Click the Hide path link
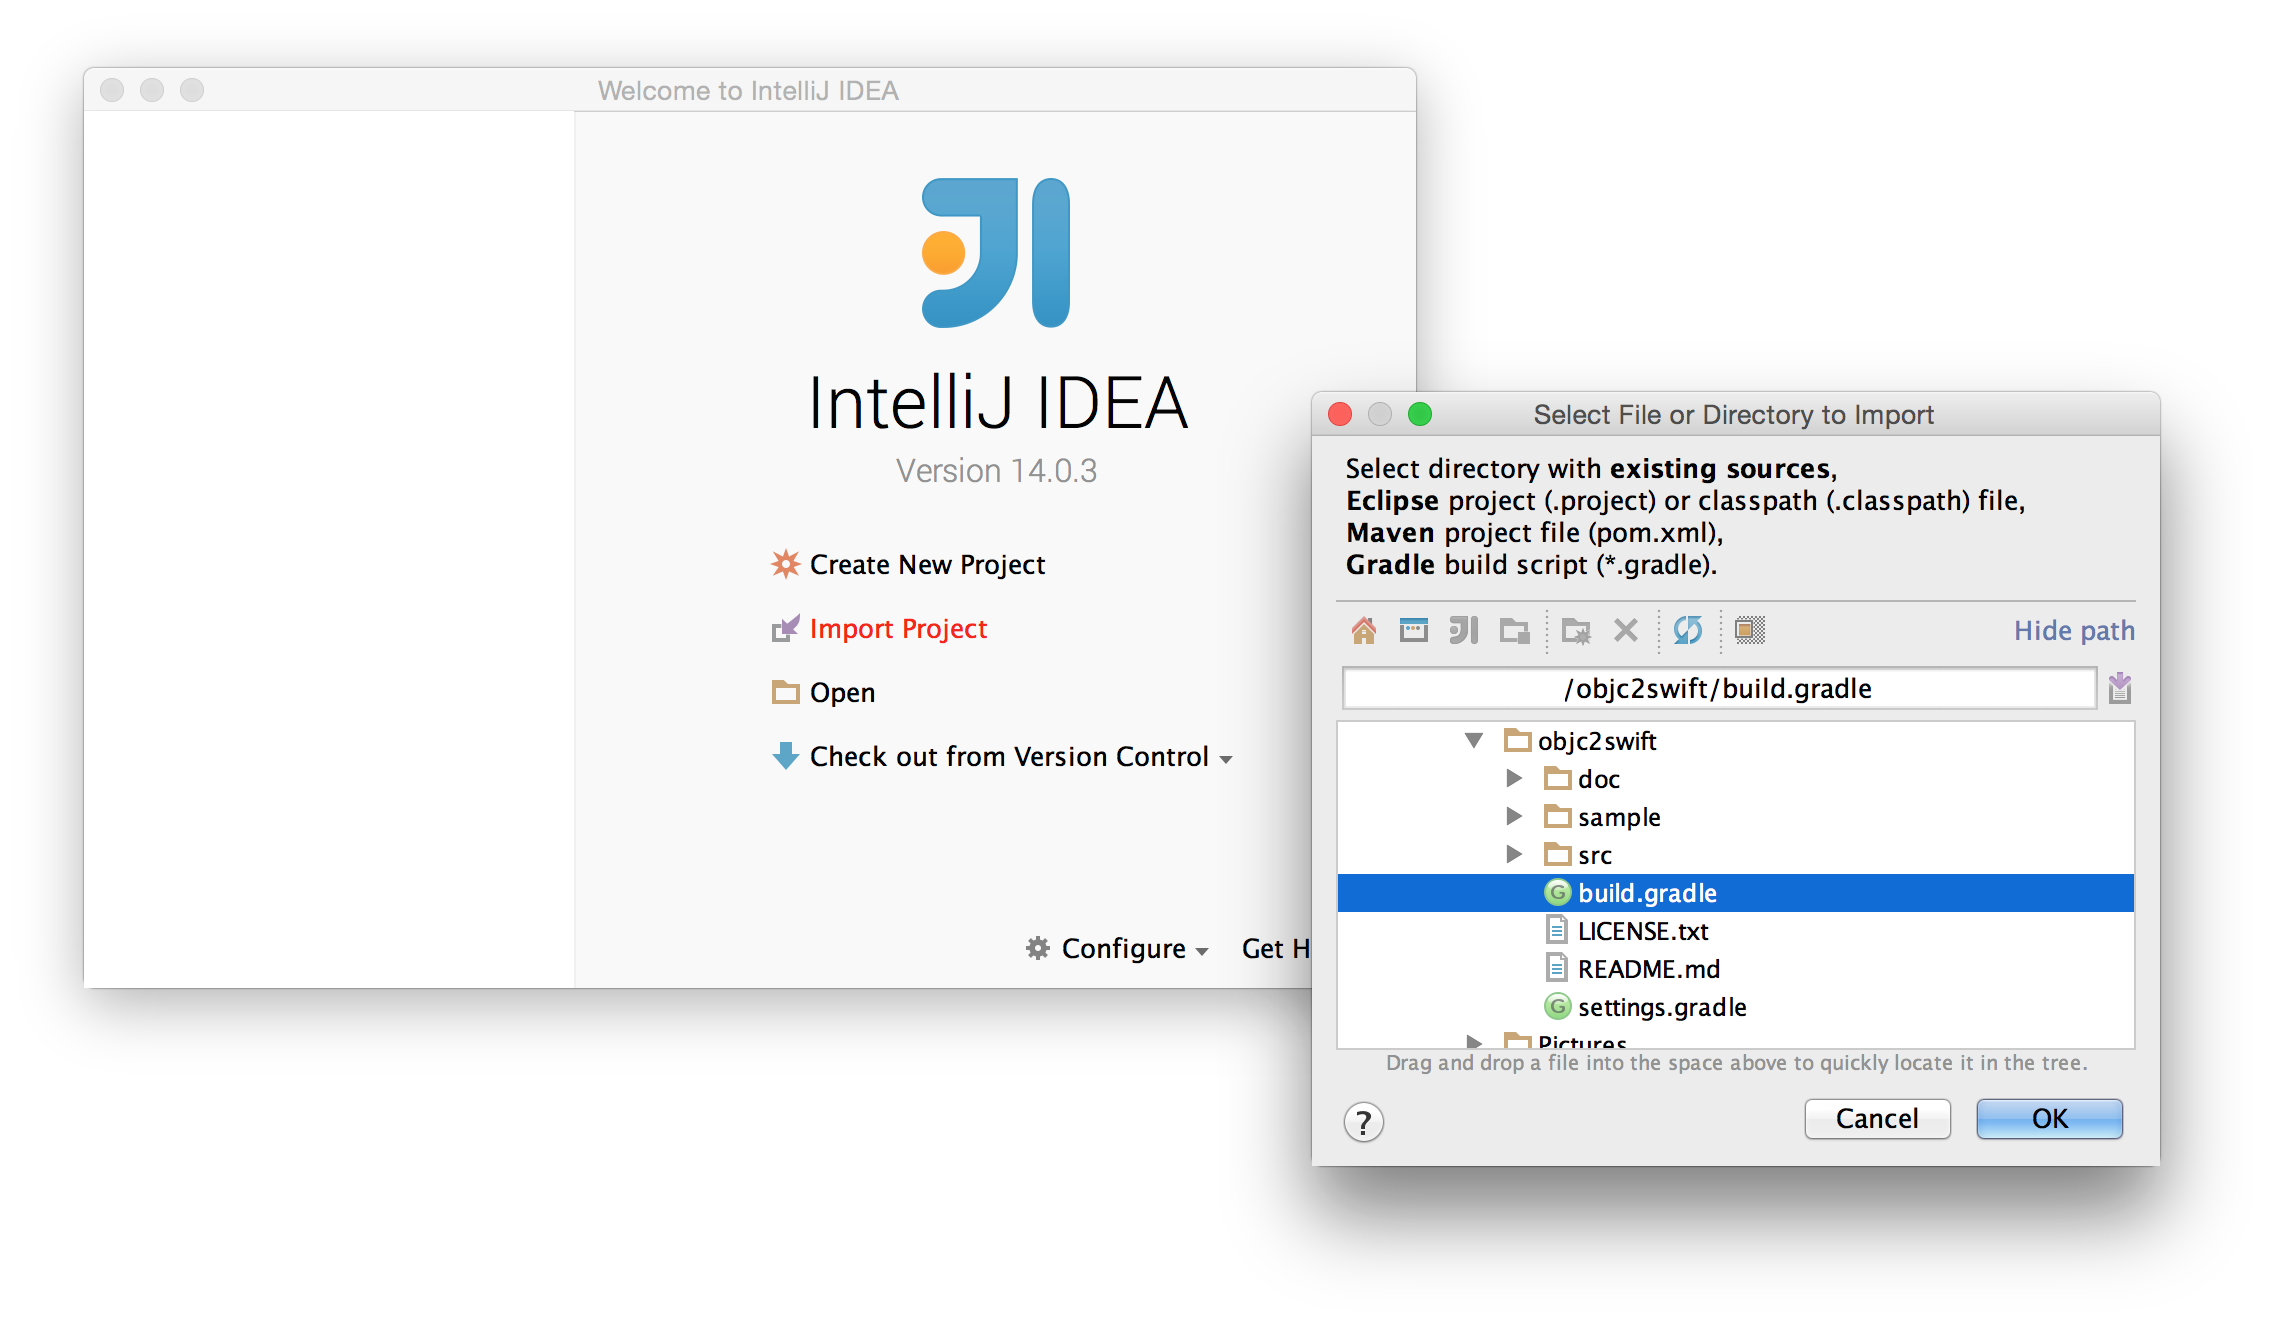This screenshot has height=1326, width=2272. 2074,631
